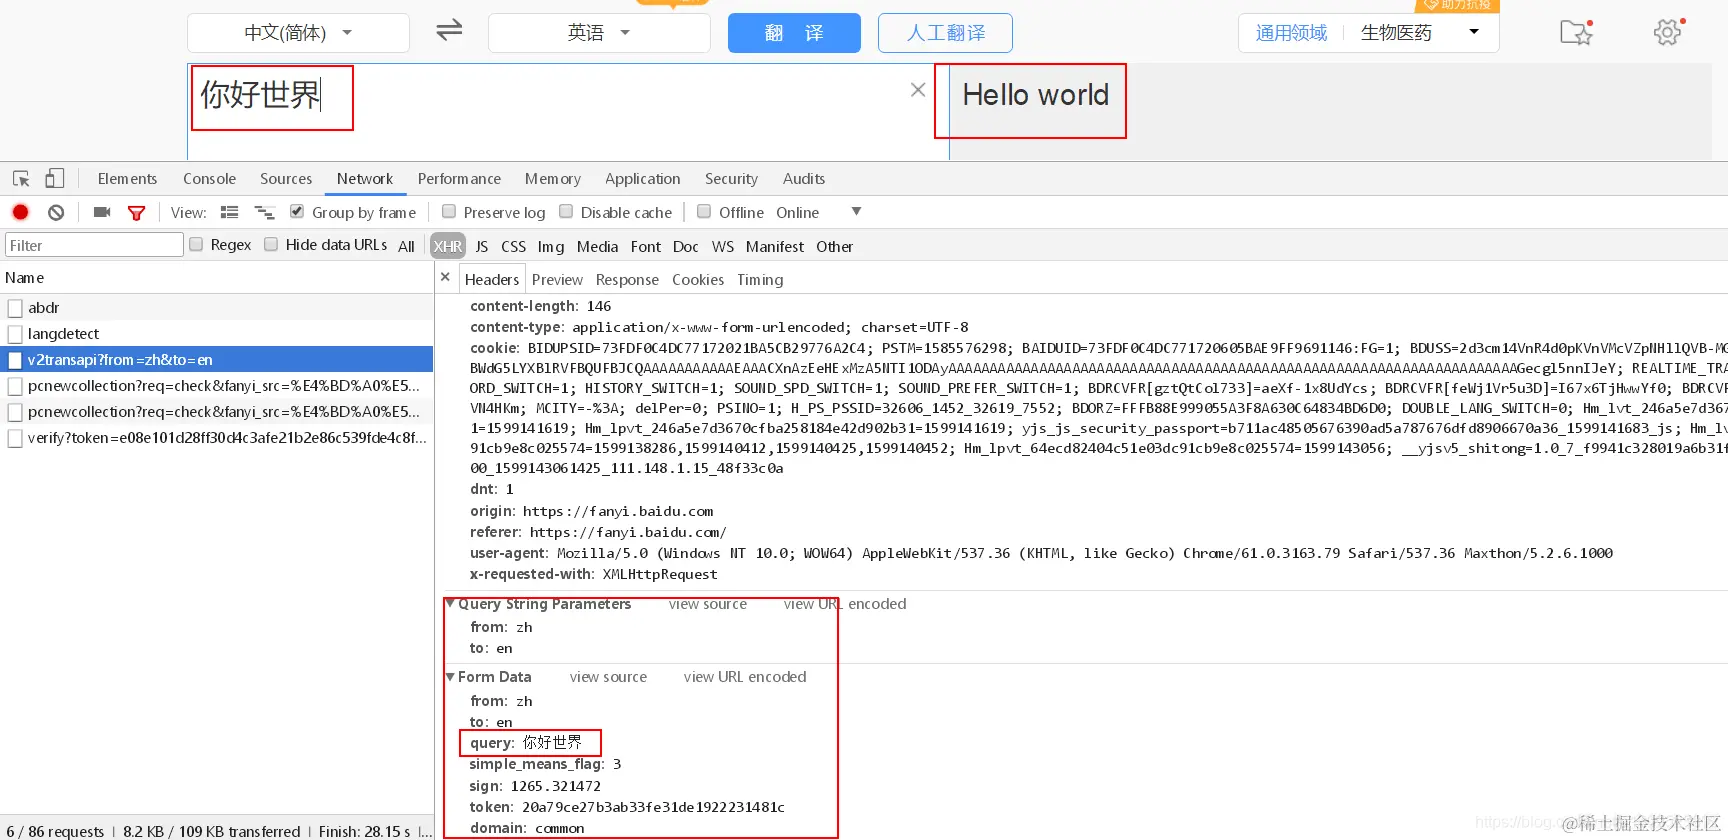
Task: Switch to the Response detail tab
Action: coord(627,280)
